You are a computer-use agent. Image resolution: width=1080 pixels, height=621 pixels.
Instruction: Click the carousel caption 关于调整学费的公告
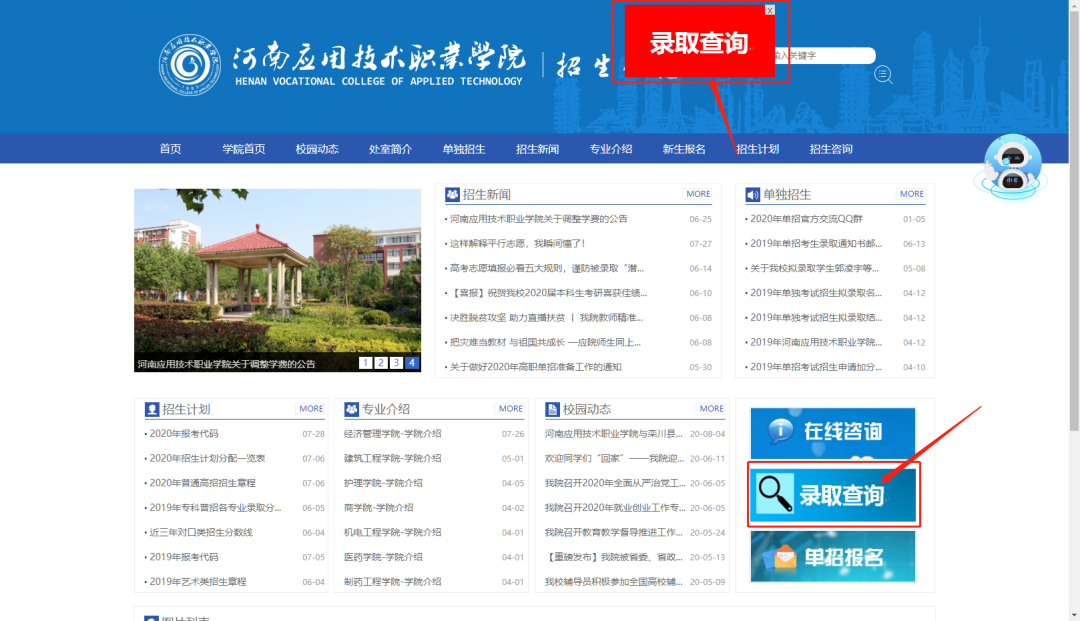click(226, 364)
